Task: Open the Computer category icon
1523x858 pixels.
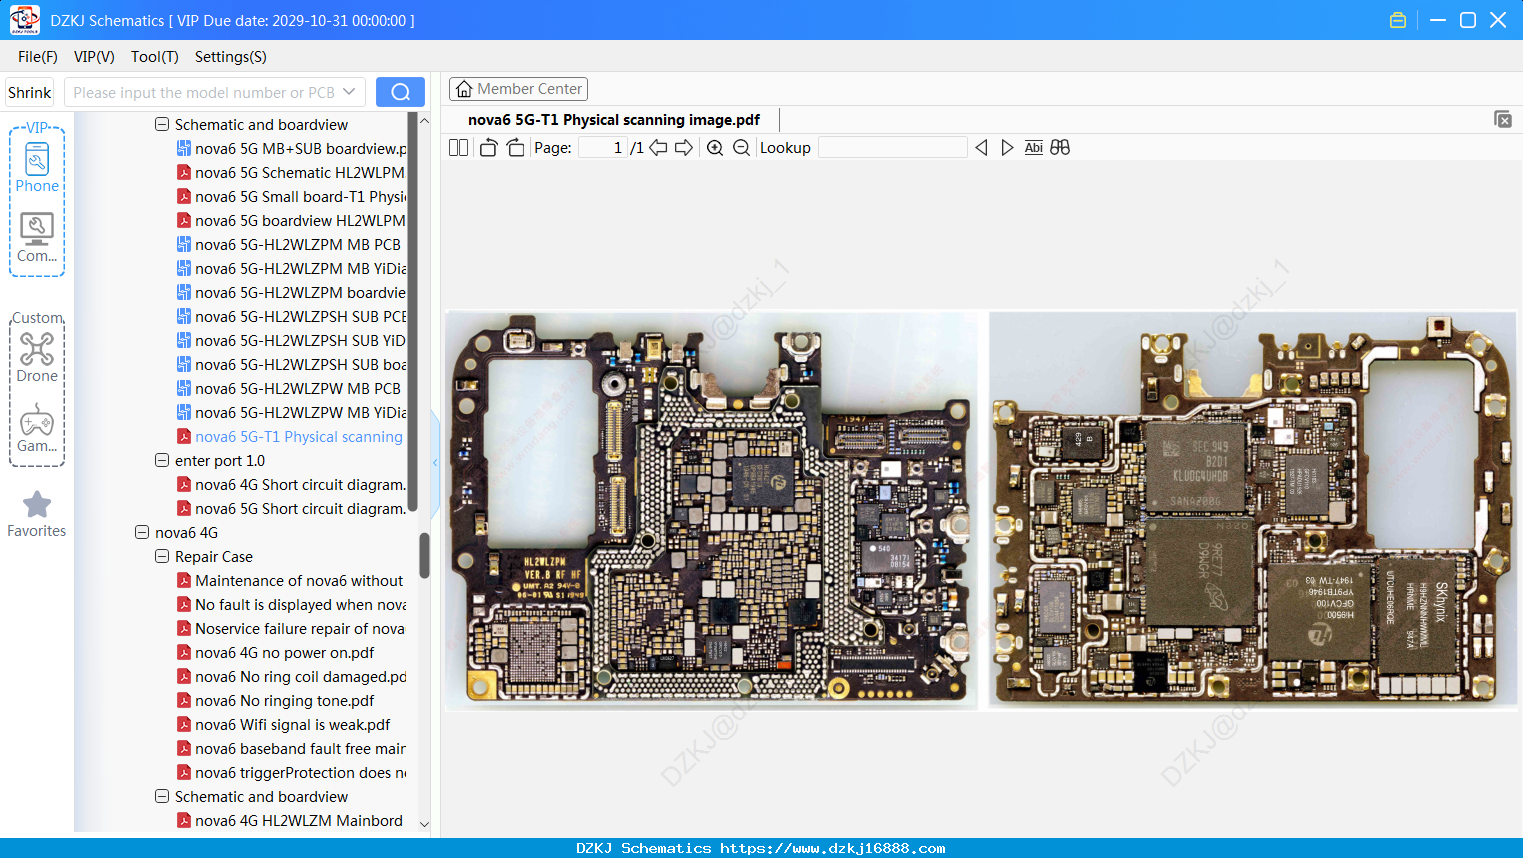Action: [37, 238]
